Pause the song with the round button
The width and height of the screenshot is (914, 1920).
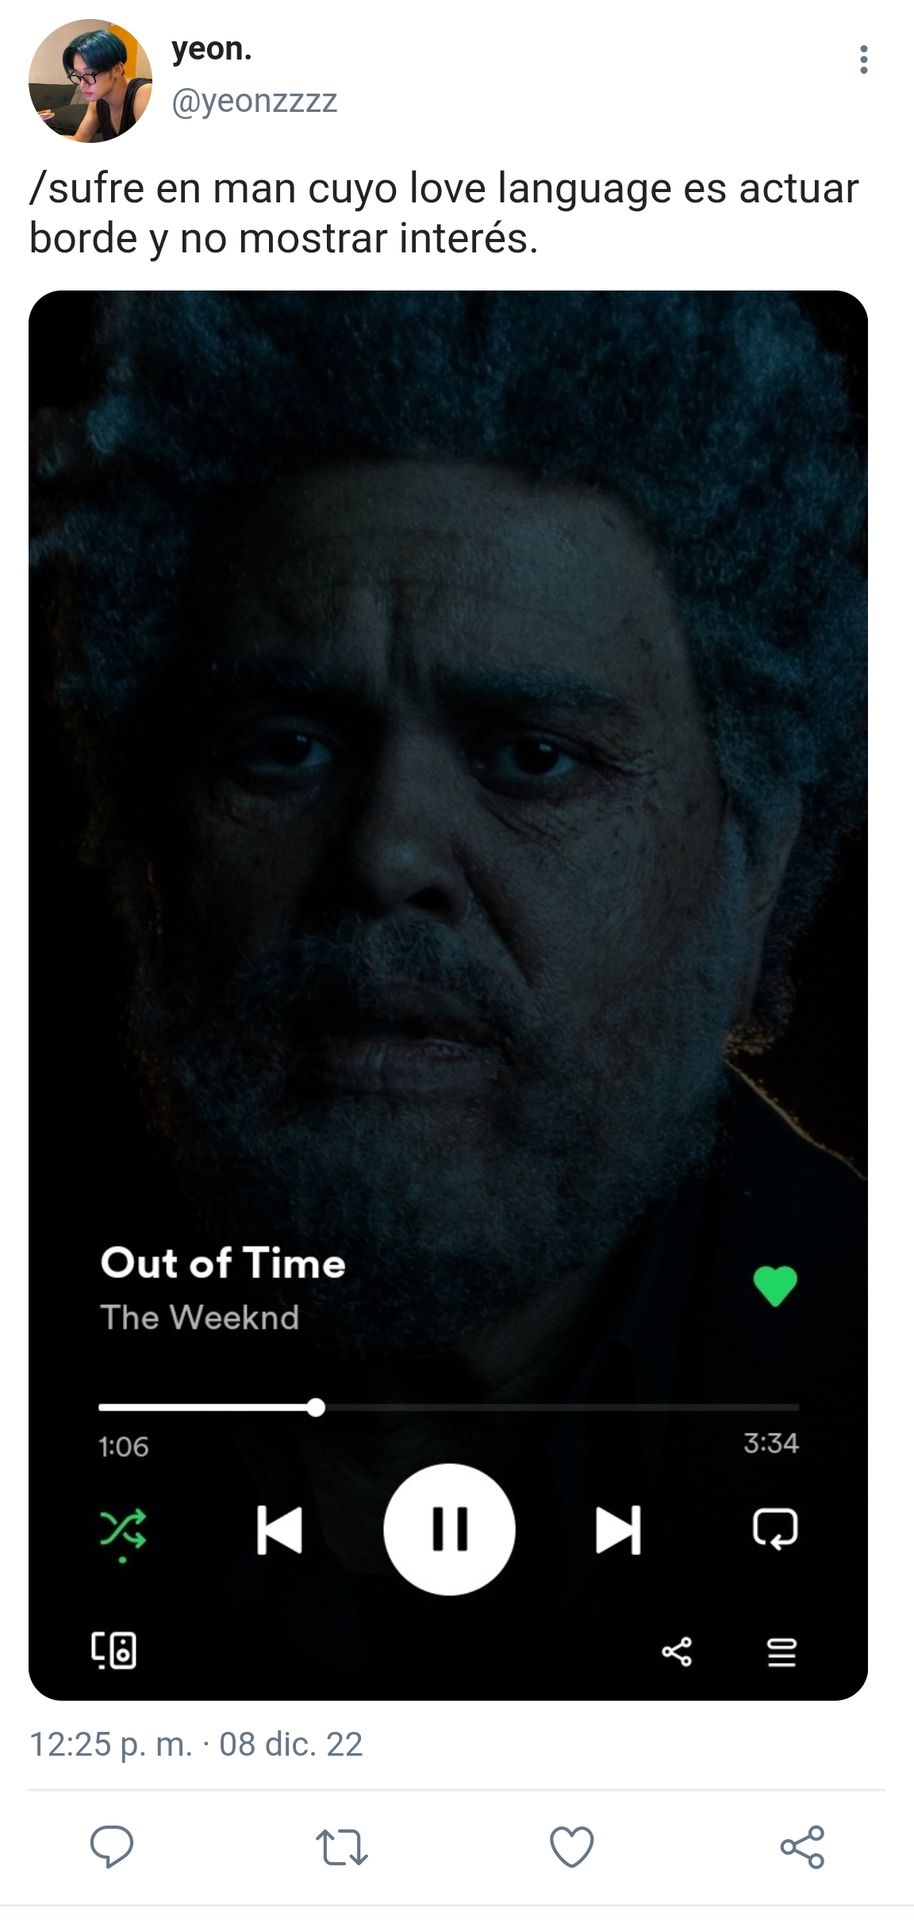tap(449, 1529)
